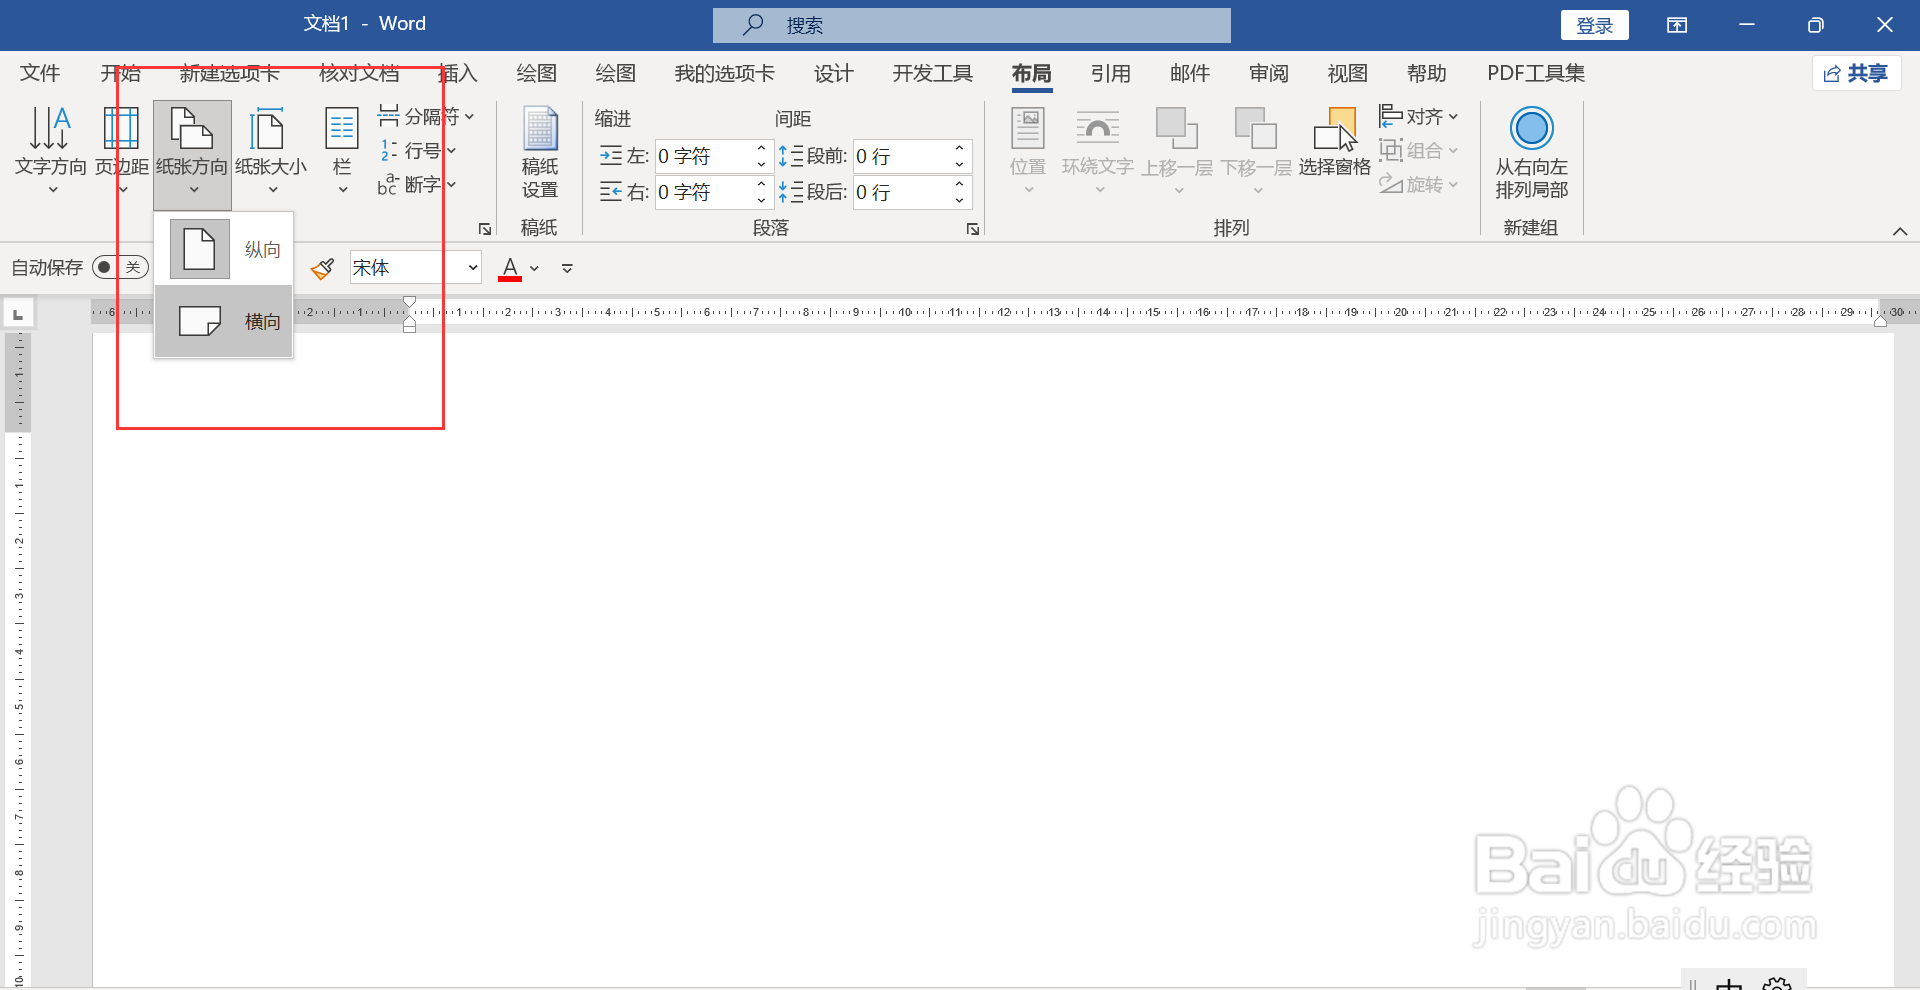Click the Format Painter brush icon

[322, 267]
